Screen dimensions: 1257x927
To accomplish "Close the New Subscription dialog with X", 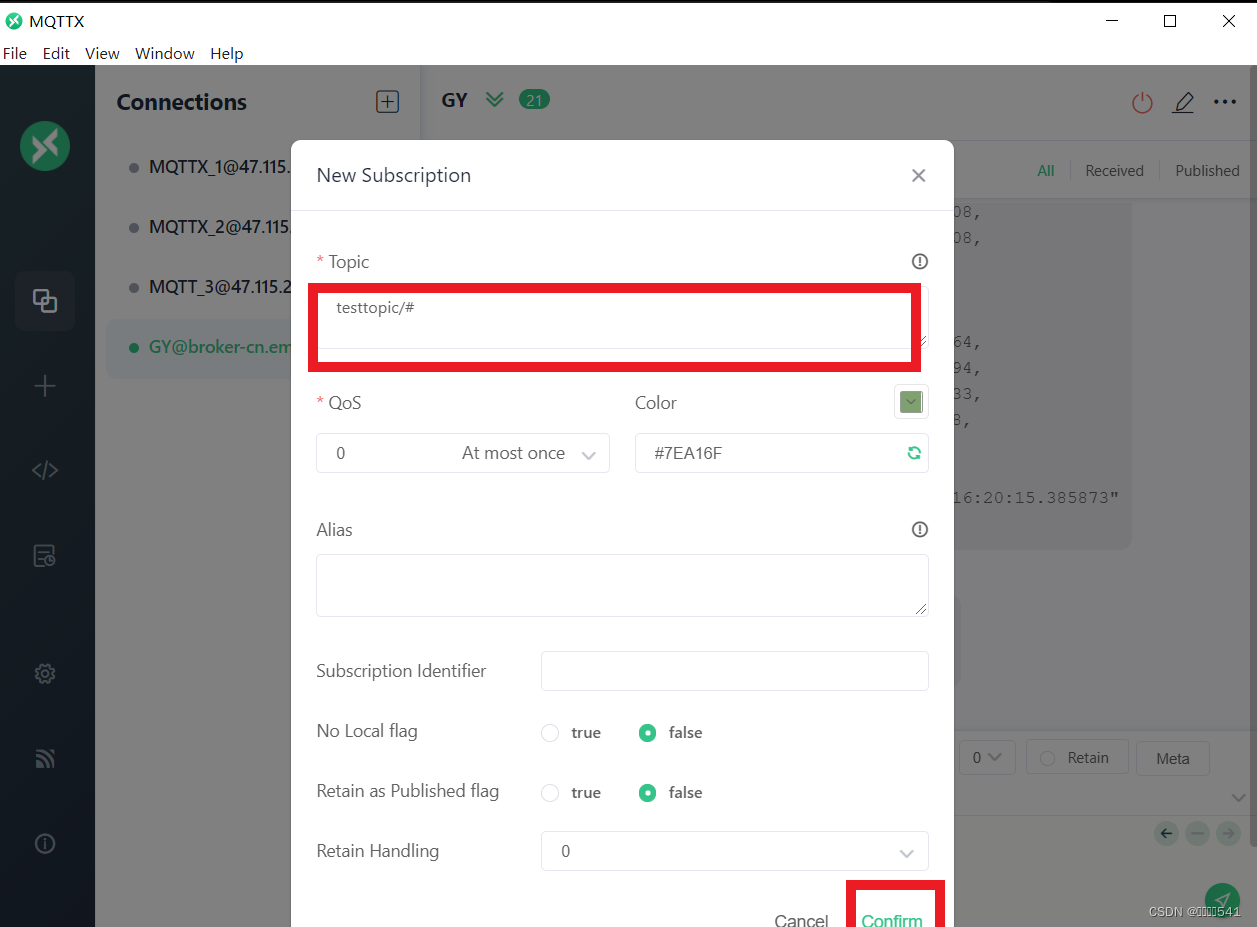I will click(918, 176).
